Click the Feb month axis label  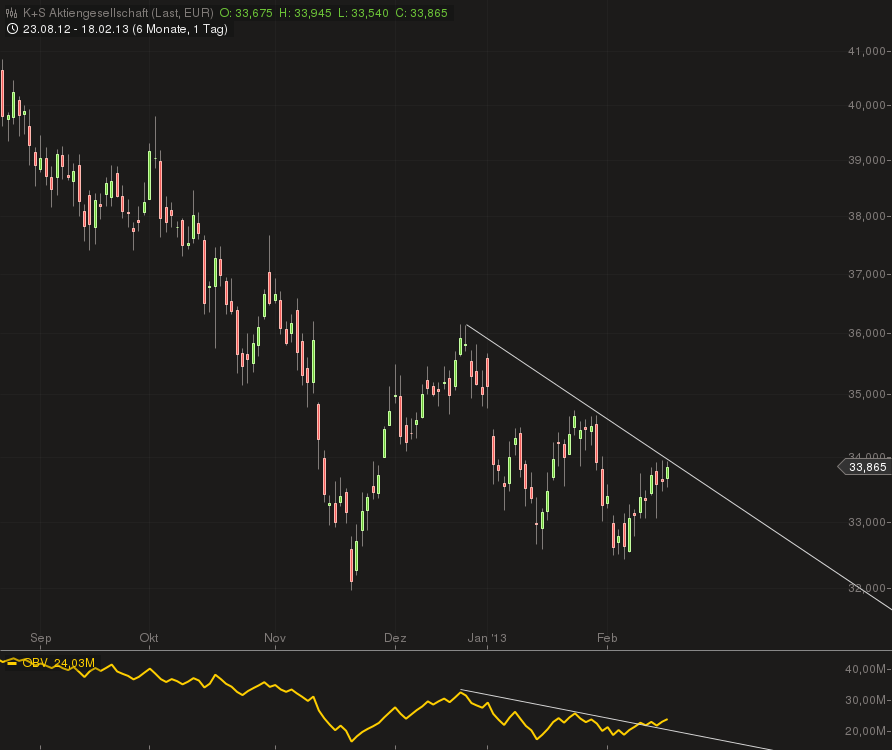[x=607, y=638]
